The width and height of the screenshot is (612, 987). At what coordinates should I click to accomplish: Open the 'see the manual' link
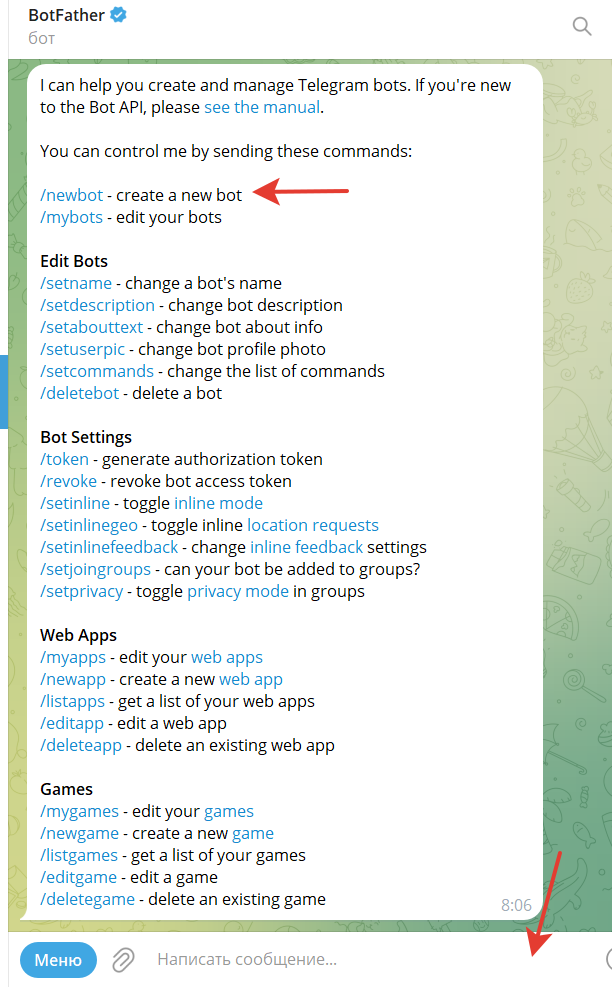point(262,107)
